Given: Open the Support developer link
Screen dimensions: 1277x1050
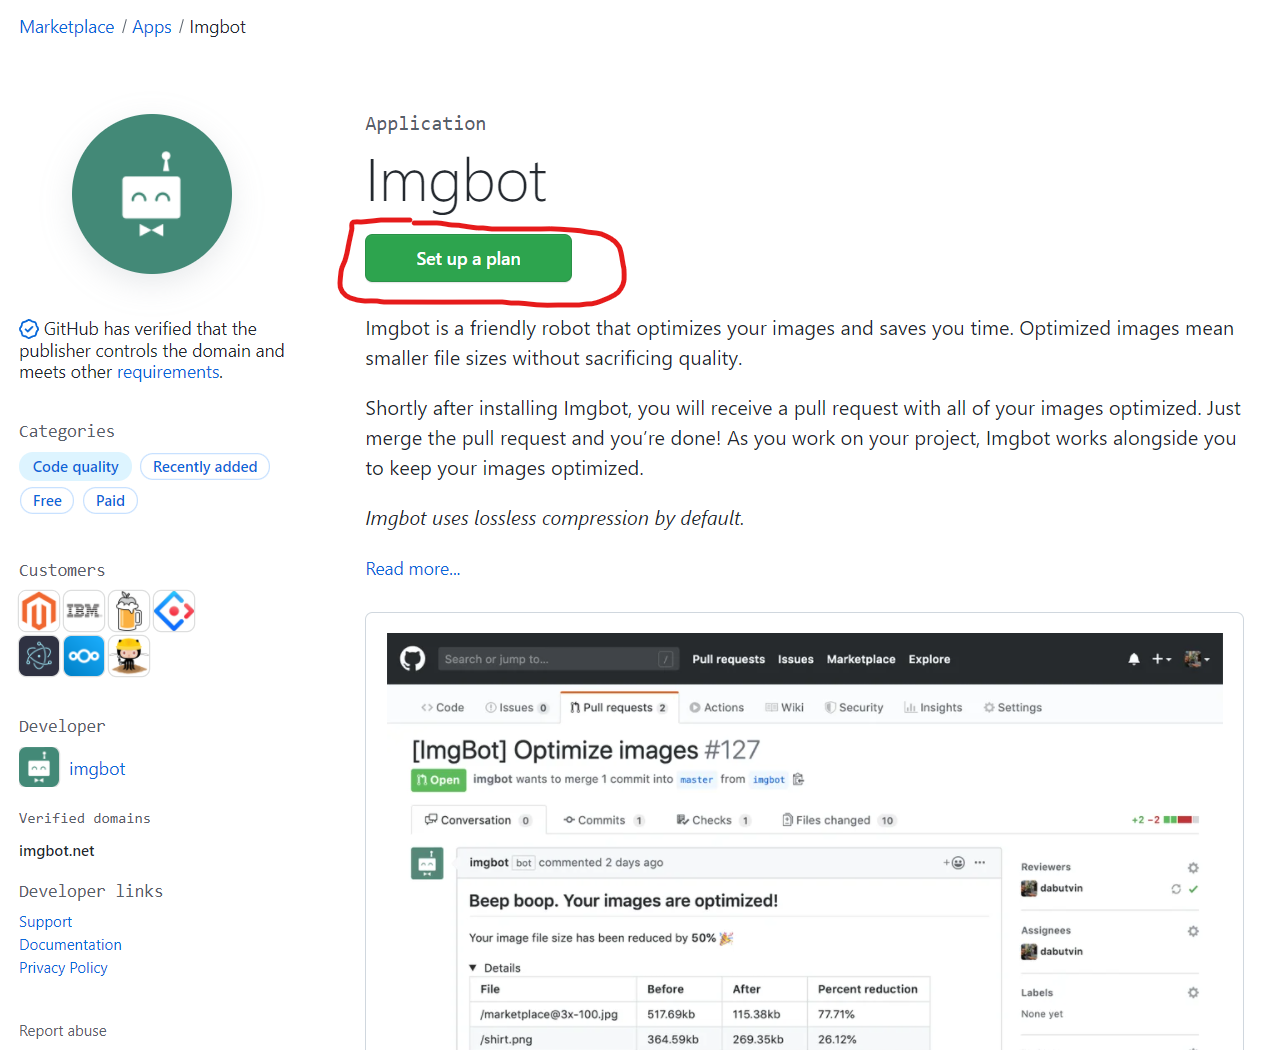Looking at the screenshot, I should (45, 922).
